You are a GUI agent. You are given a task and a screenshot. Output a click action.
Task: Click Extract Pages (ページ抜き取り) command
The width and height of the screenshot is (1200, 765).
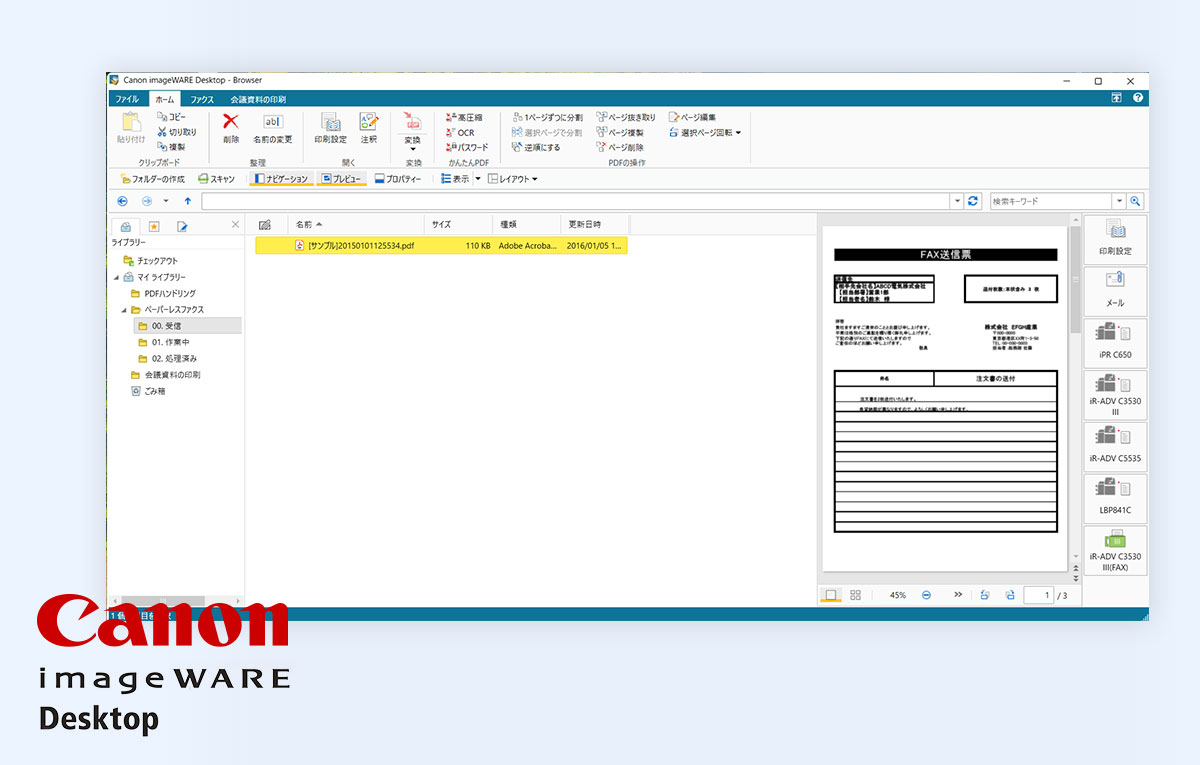pyautogui.click(x=626, y=117)
